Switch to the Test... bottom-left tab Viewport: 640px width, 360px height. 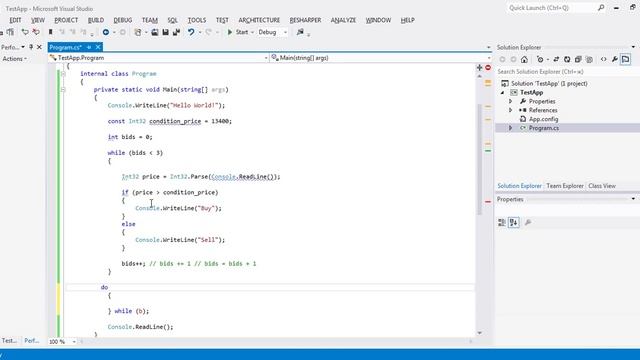click(x=9, y=340)
